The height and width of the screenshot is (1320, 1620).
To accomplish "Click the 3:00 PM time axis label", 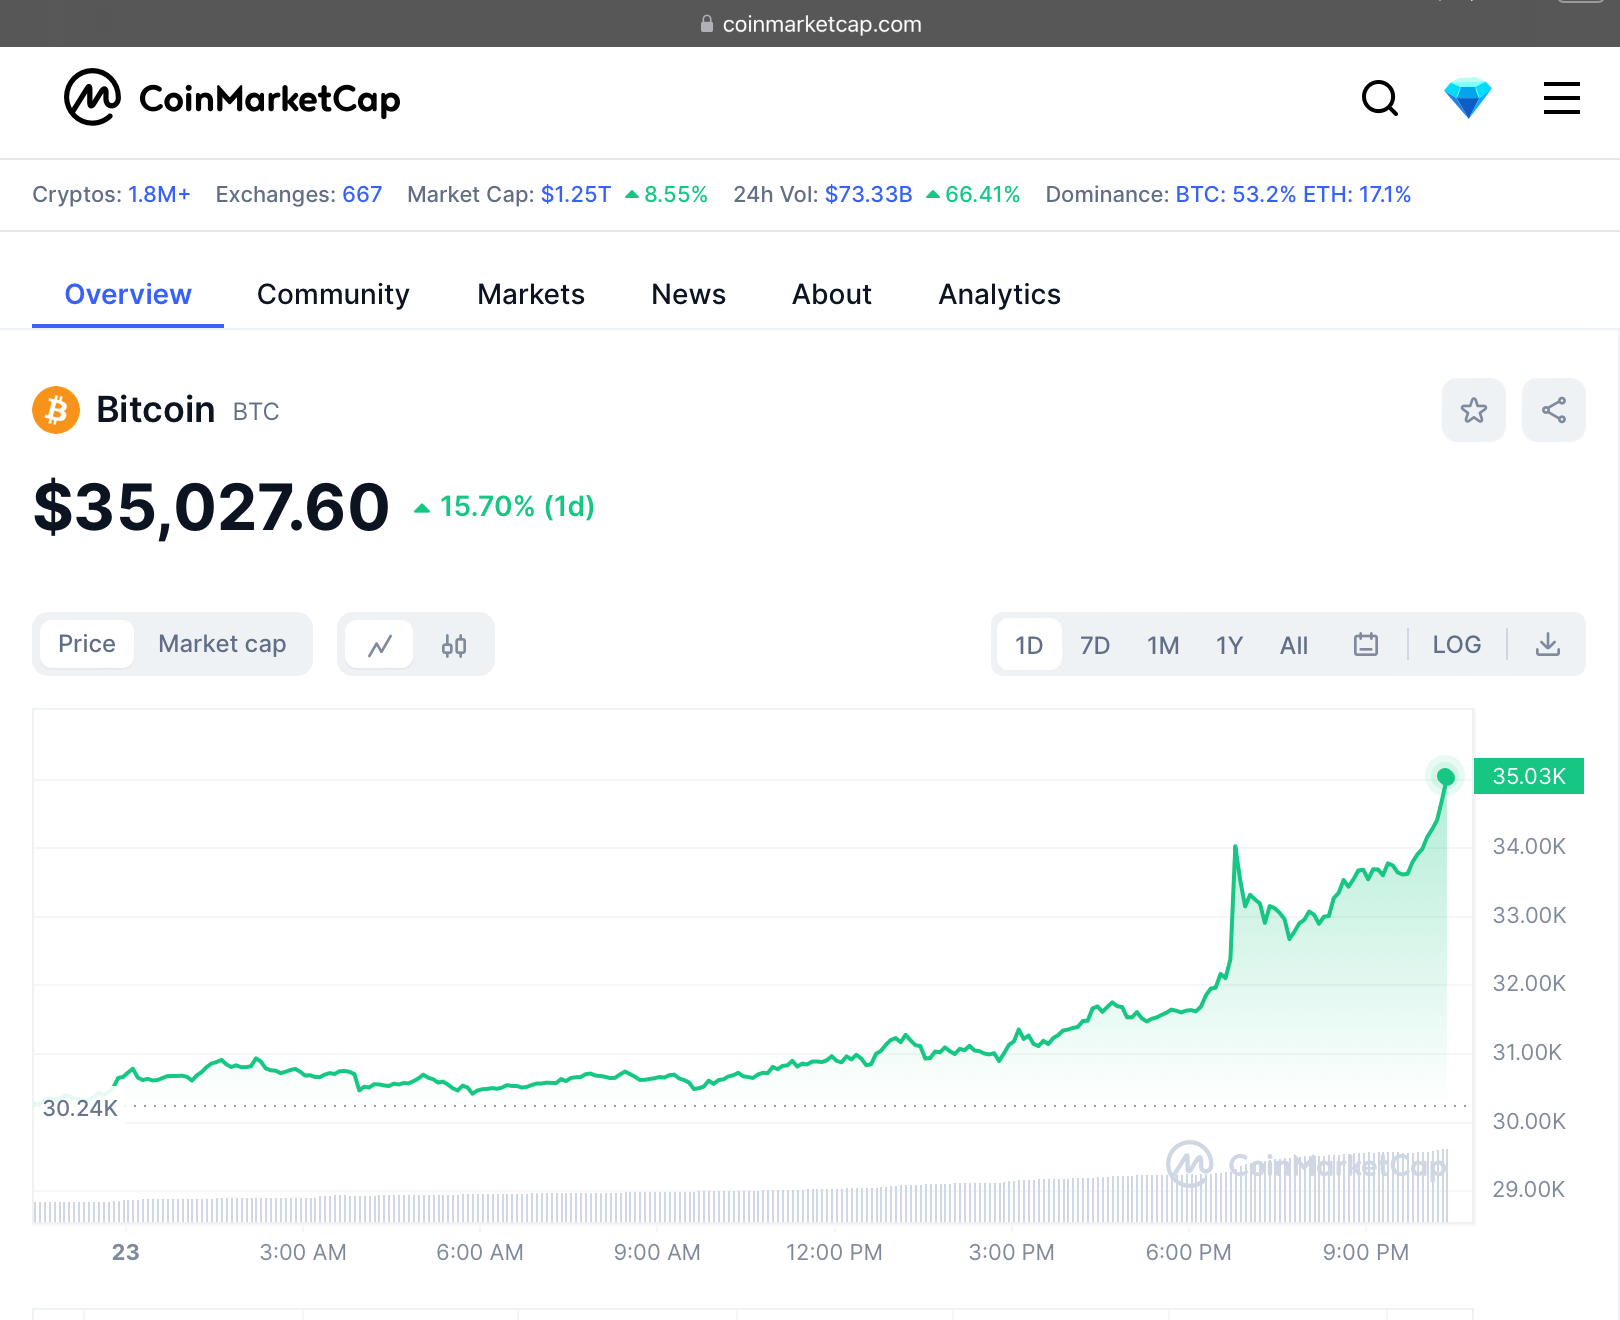I will tap(1011, 1252).
